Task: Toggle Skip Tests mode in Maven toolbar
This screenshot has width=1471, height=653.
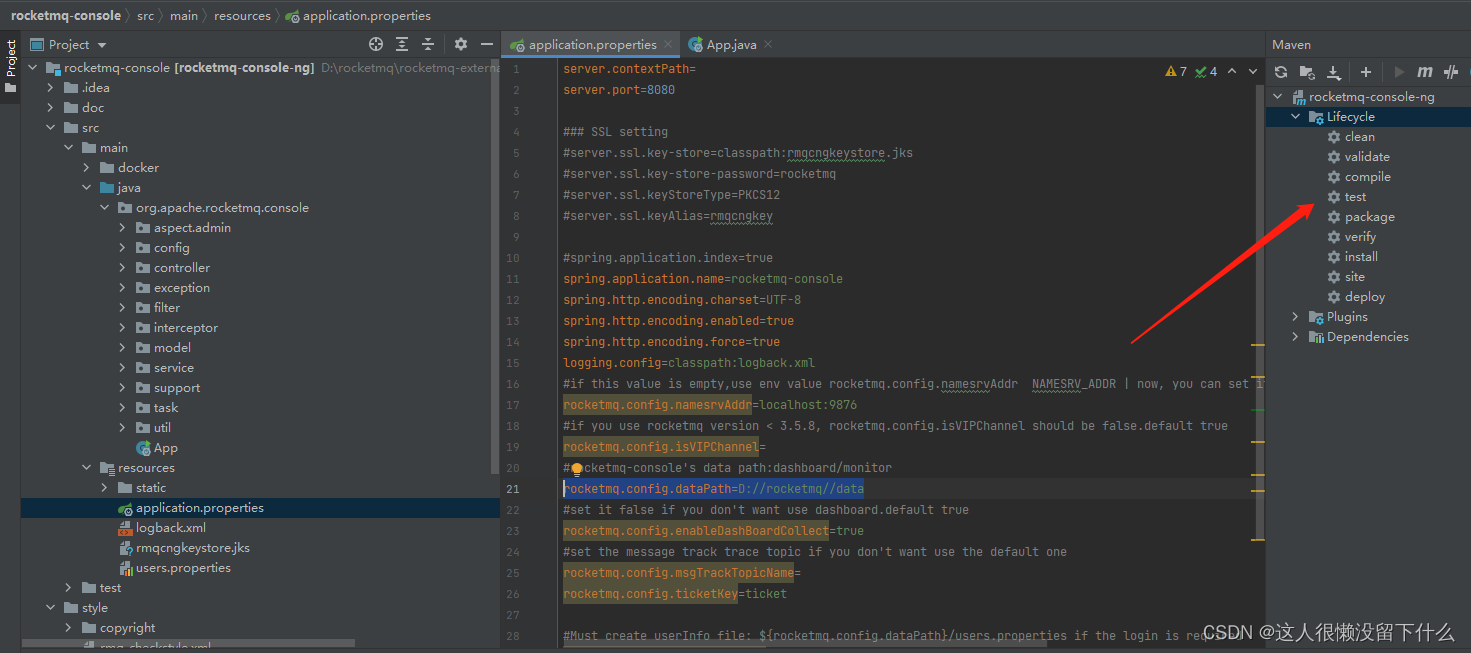Action: tap(1451, 72)
